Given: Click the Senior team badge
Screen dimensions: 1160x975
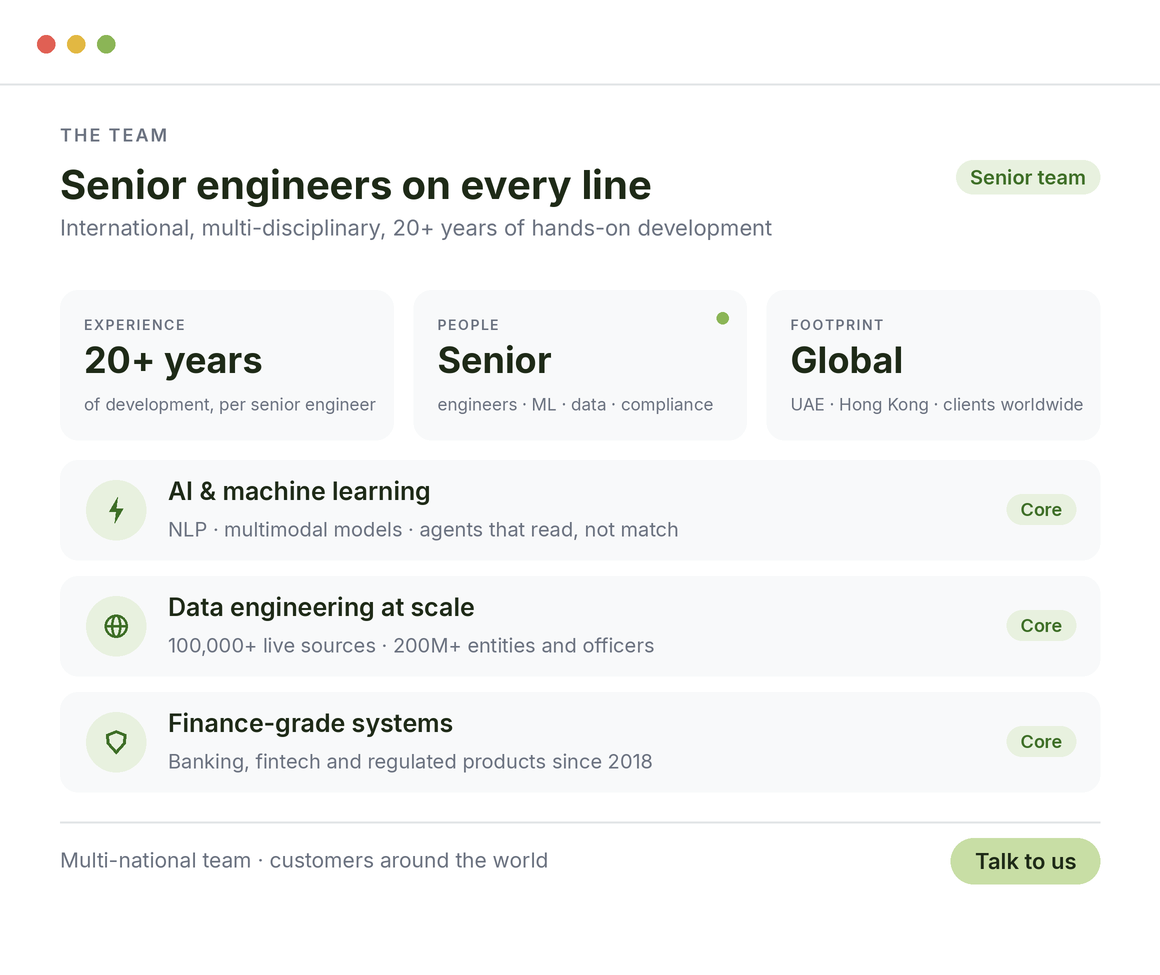Looking at the screenshot, I should pyautogui.click(x=1028, y=178).
